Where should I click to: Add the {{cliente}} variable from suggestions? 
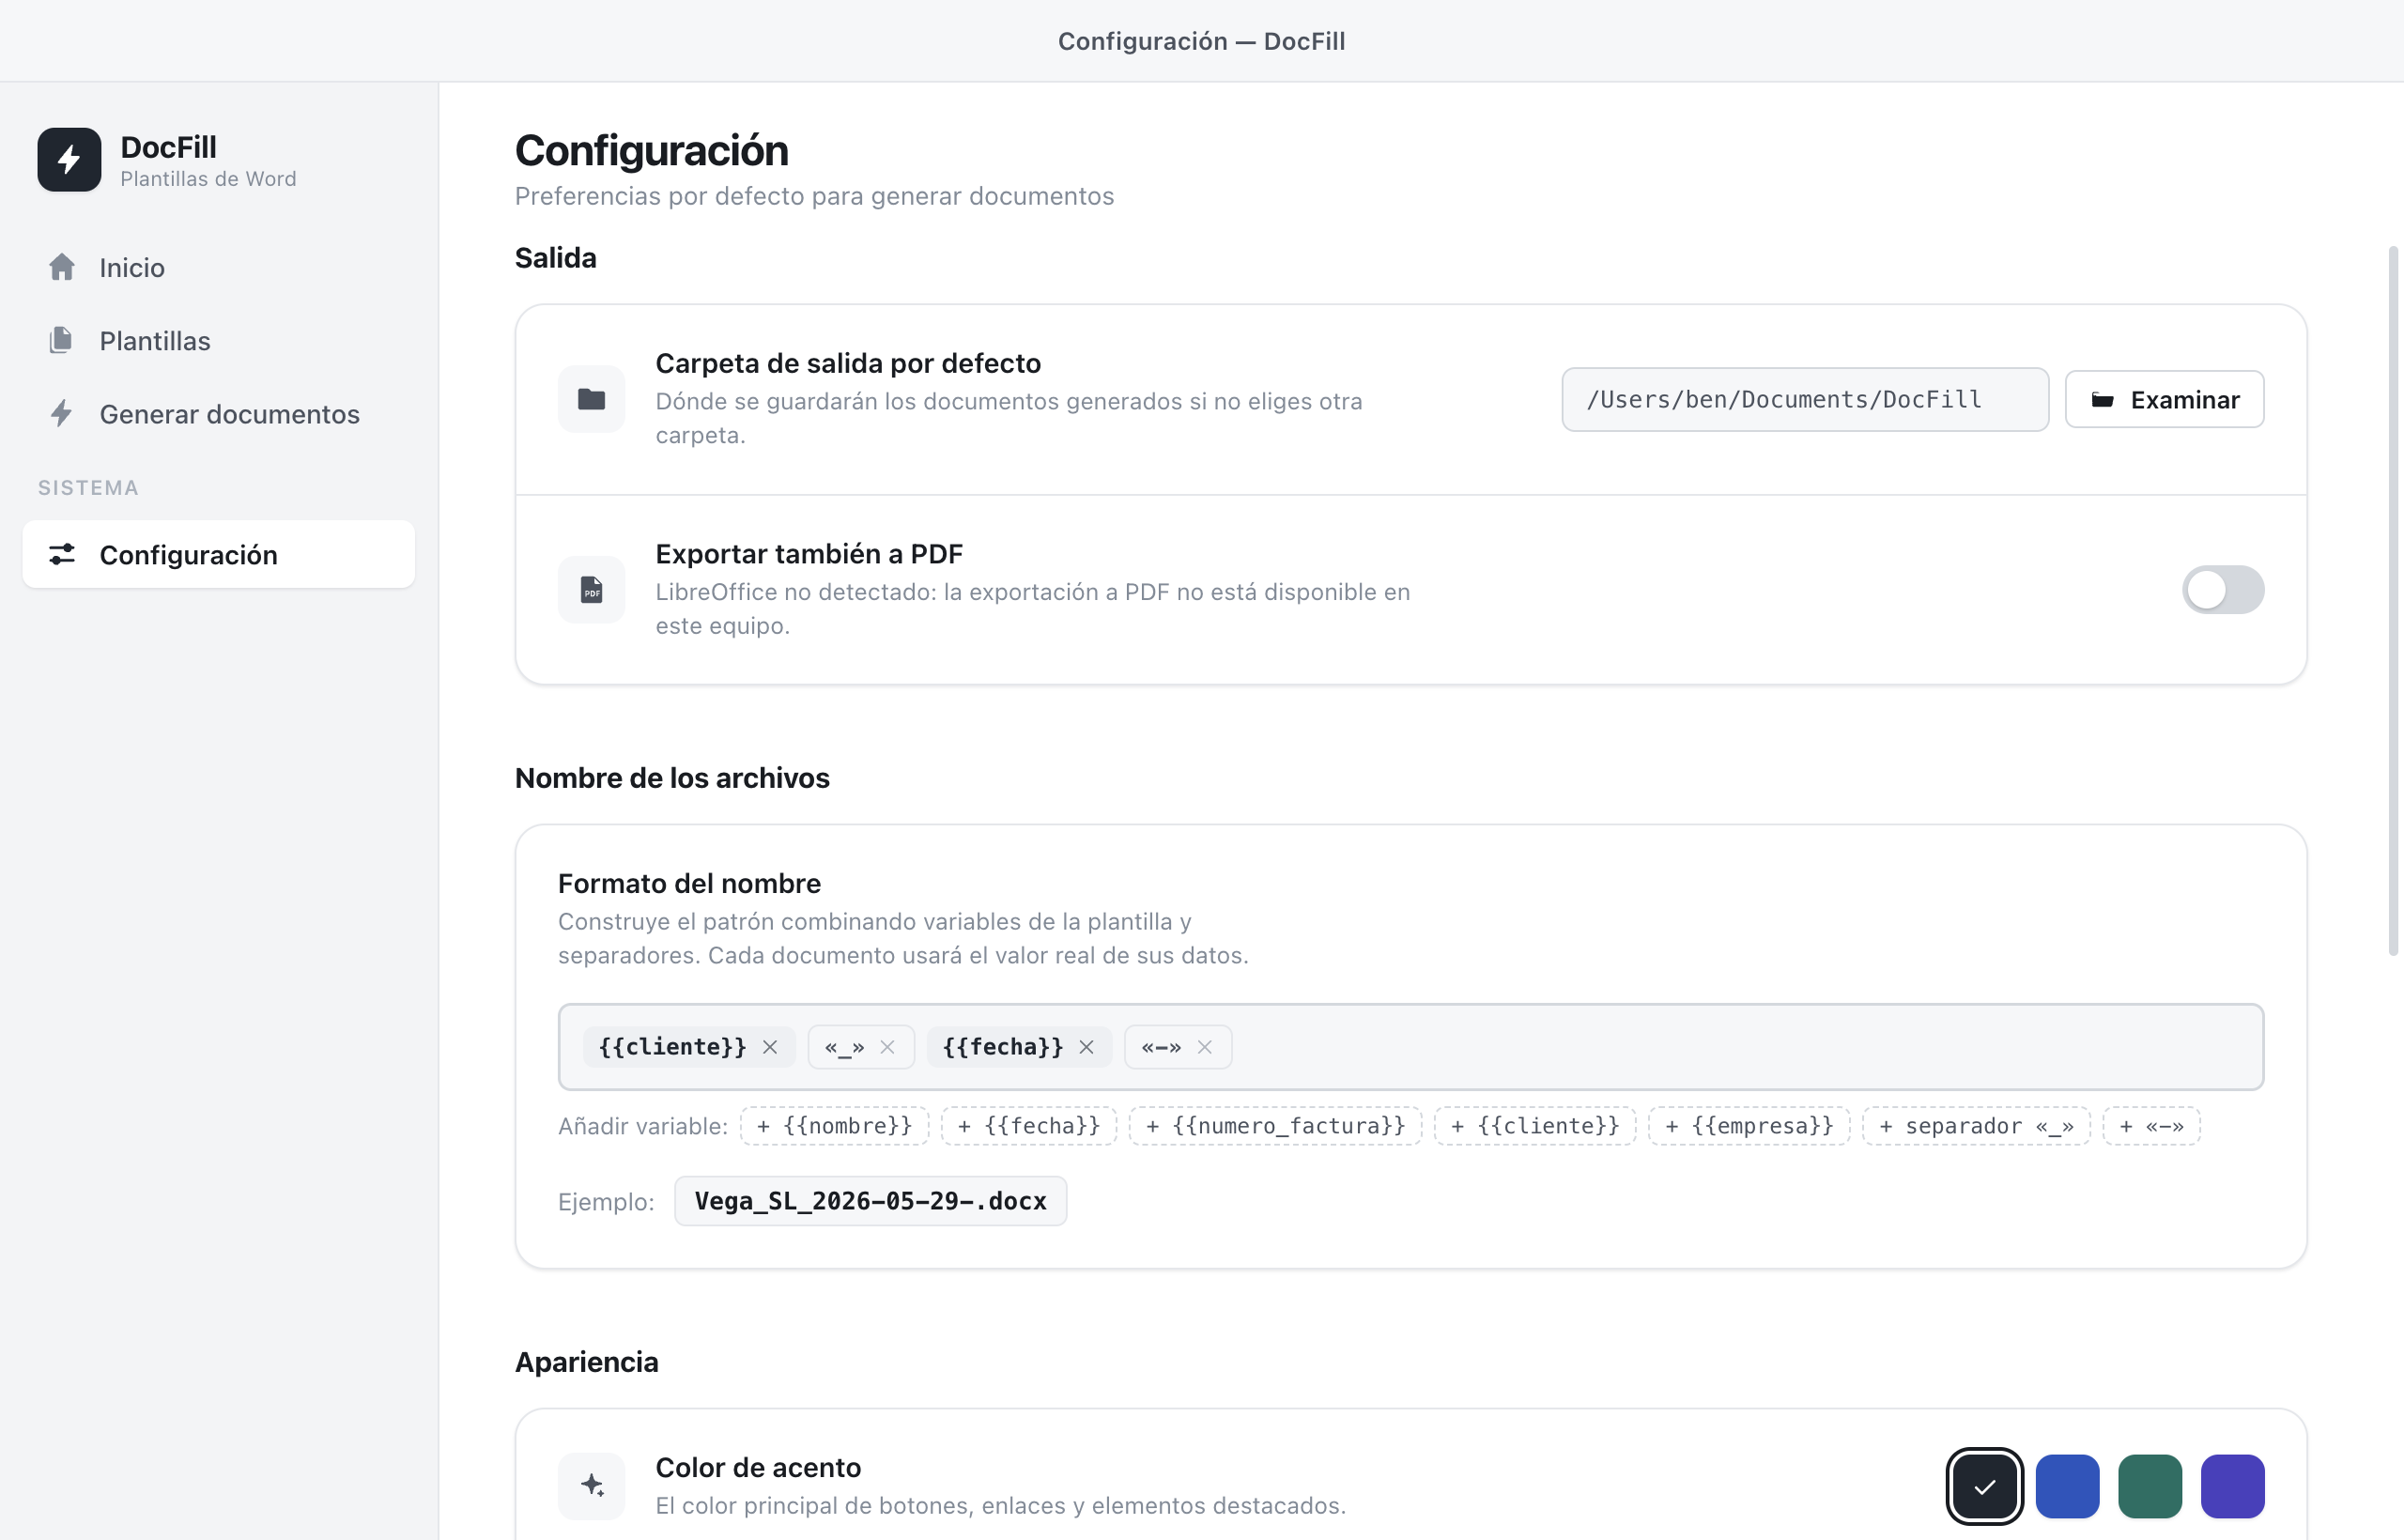[x=1534, y=1126]
